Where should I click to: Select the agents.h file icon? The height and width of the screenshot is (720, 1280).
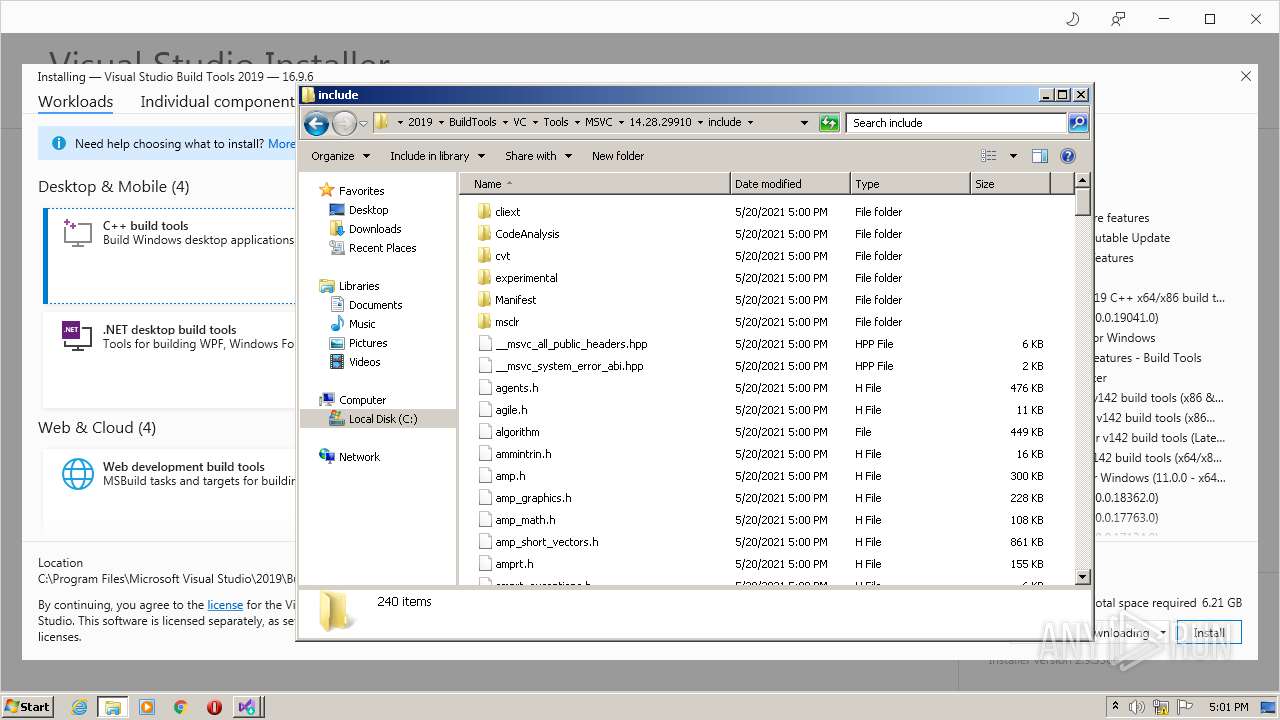click(485, 388)
